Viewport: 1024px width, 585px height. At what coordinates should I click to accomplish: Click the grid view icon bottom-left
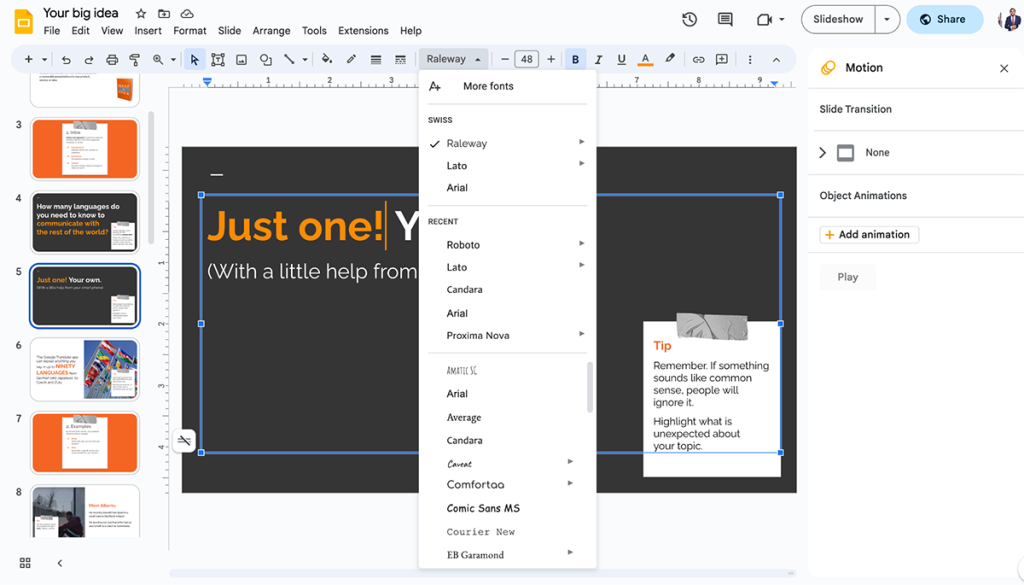[x=24, y=563]
